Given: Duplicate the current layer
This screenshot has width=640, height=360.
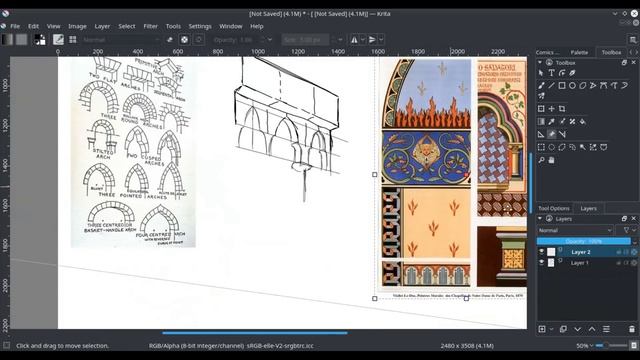Looking at the screenshot, I should [563, 329].
